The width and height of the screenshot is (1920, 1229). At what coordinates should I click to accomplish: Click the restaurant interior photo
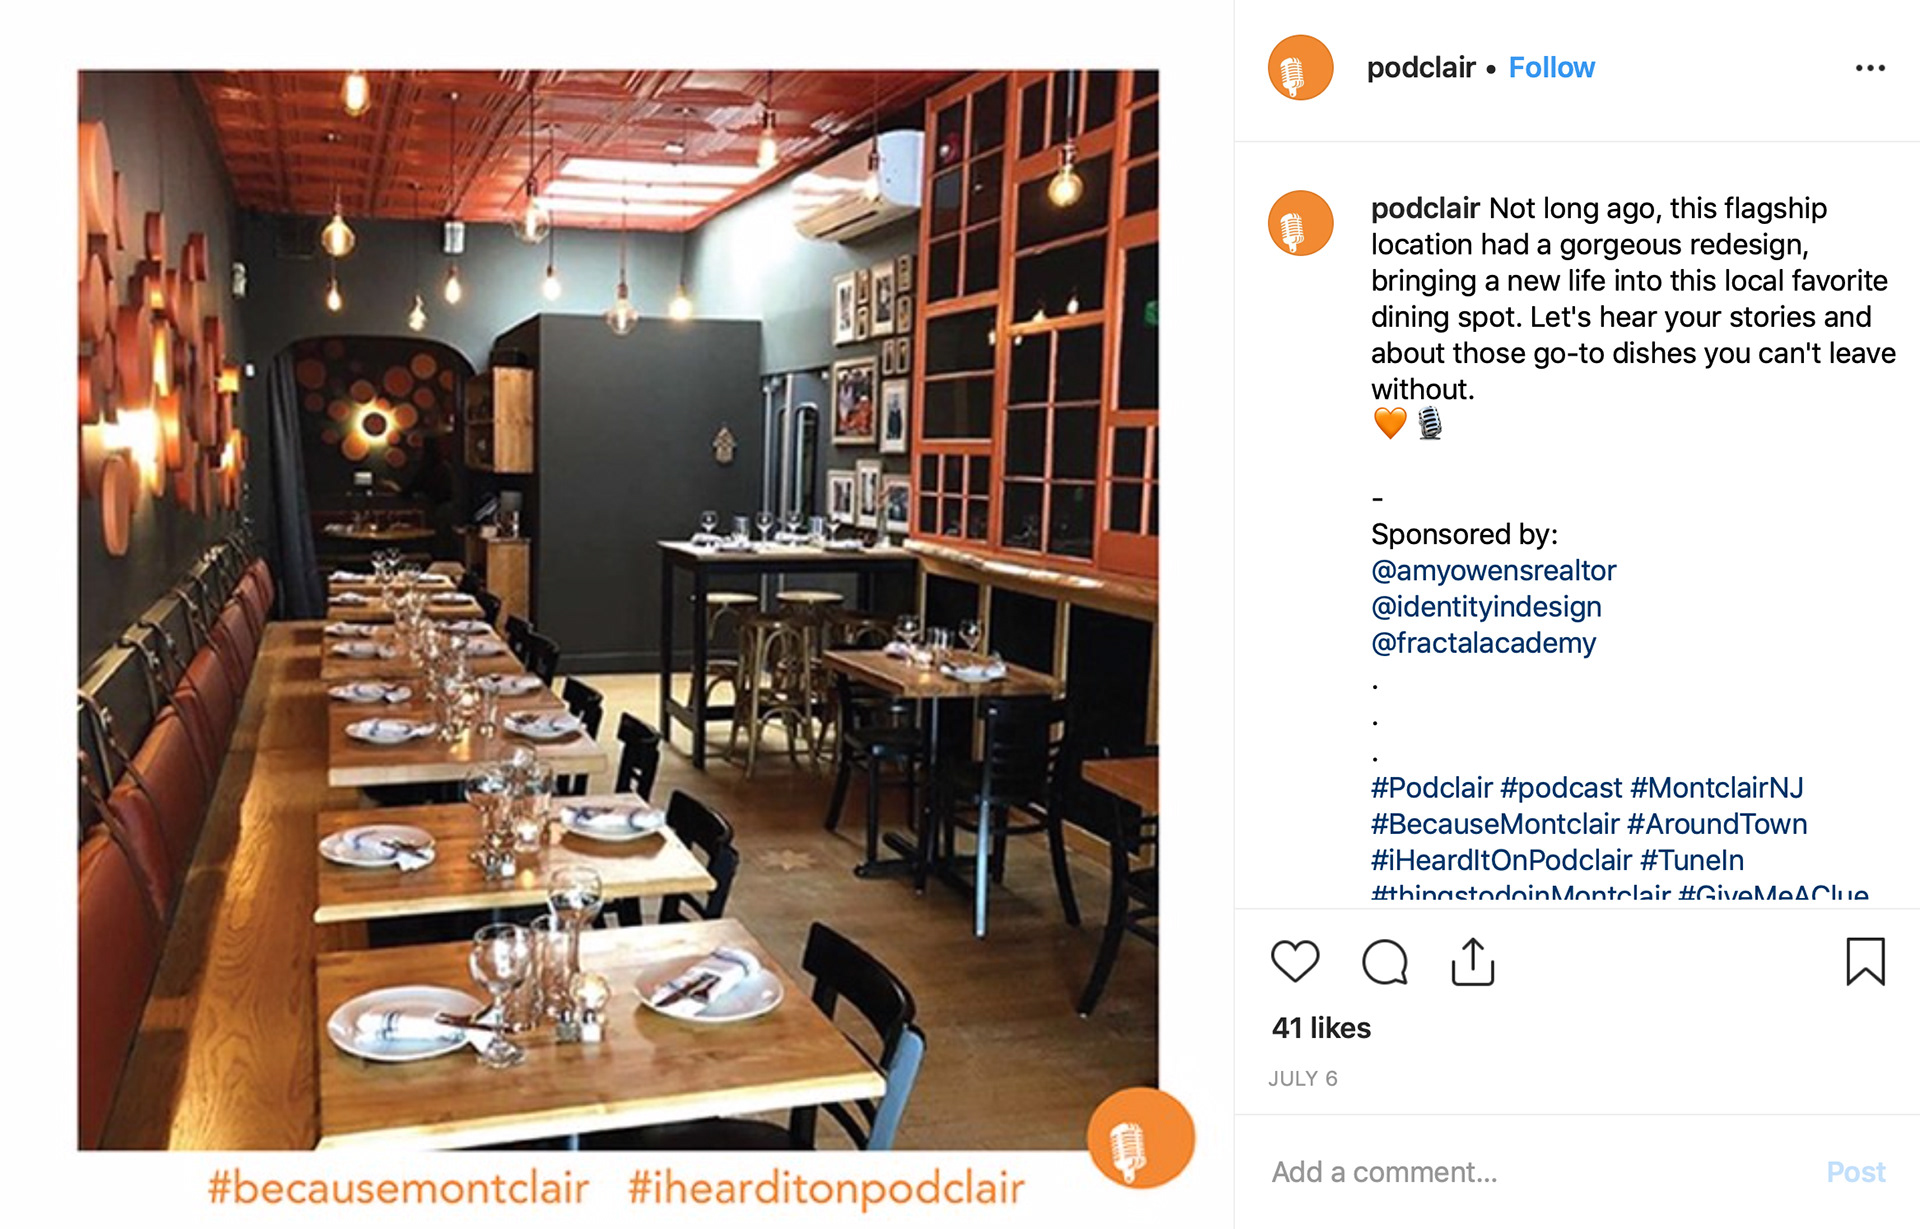tap(618, 610)
